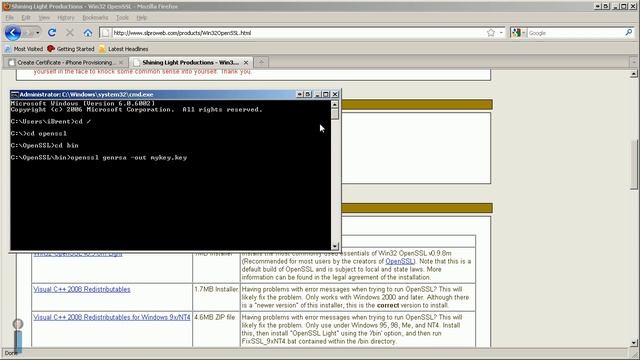The image size is (640, 360).
Task: Click the Firefox Back button
Action: (x=13, y=33)
